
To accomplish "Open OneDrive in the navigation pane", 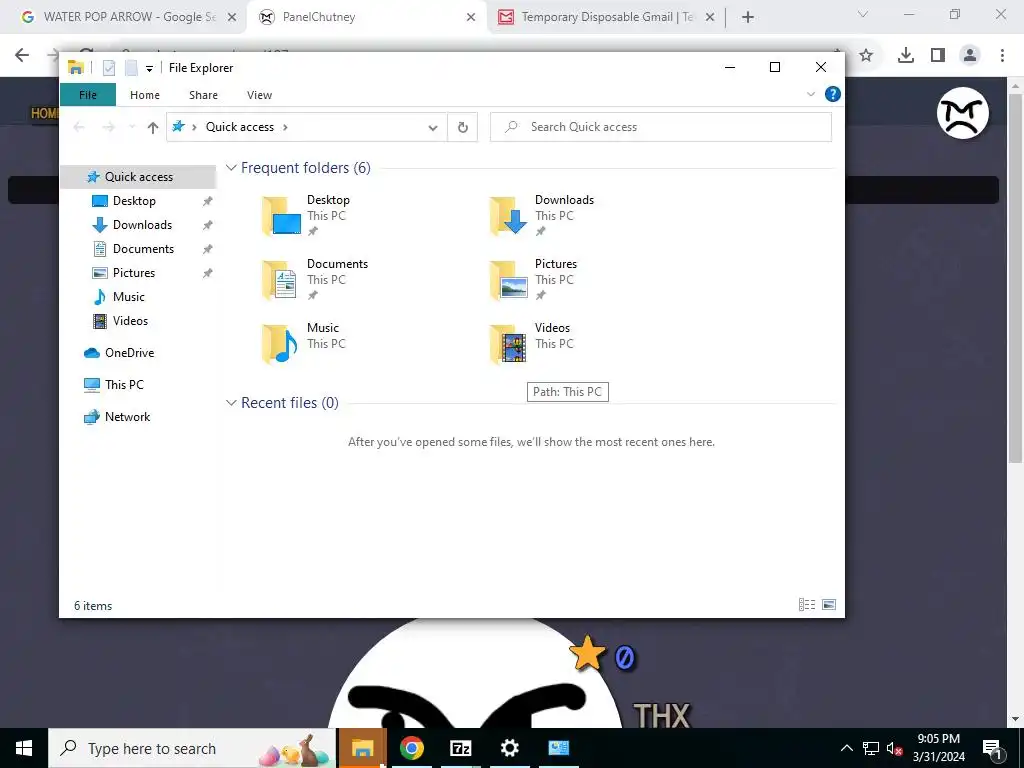I will click(129, 353).
